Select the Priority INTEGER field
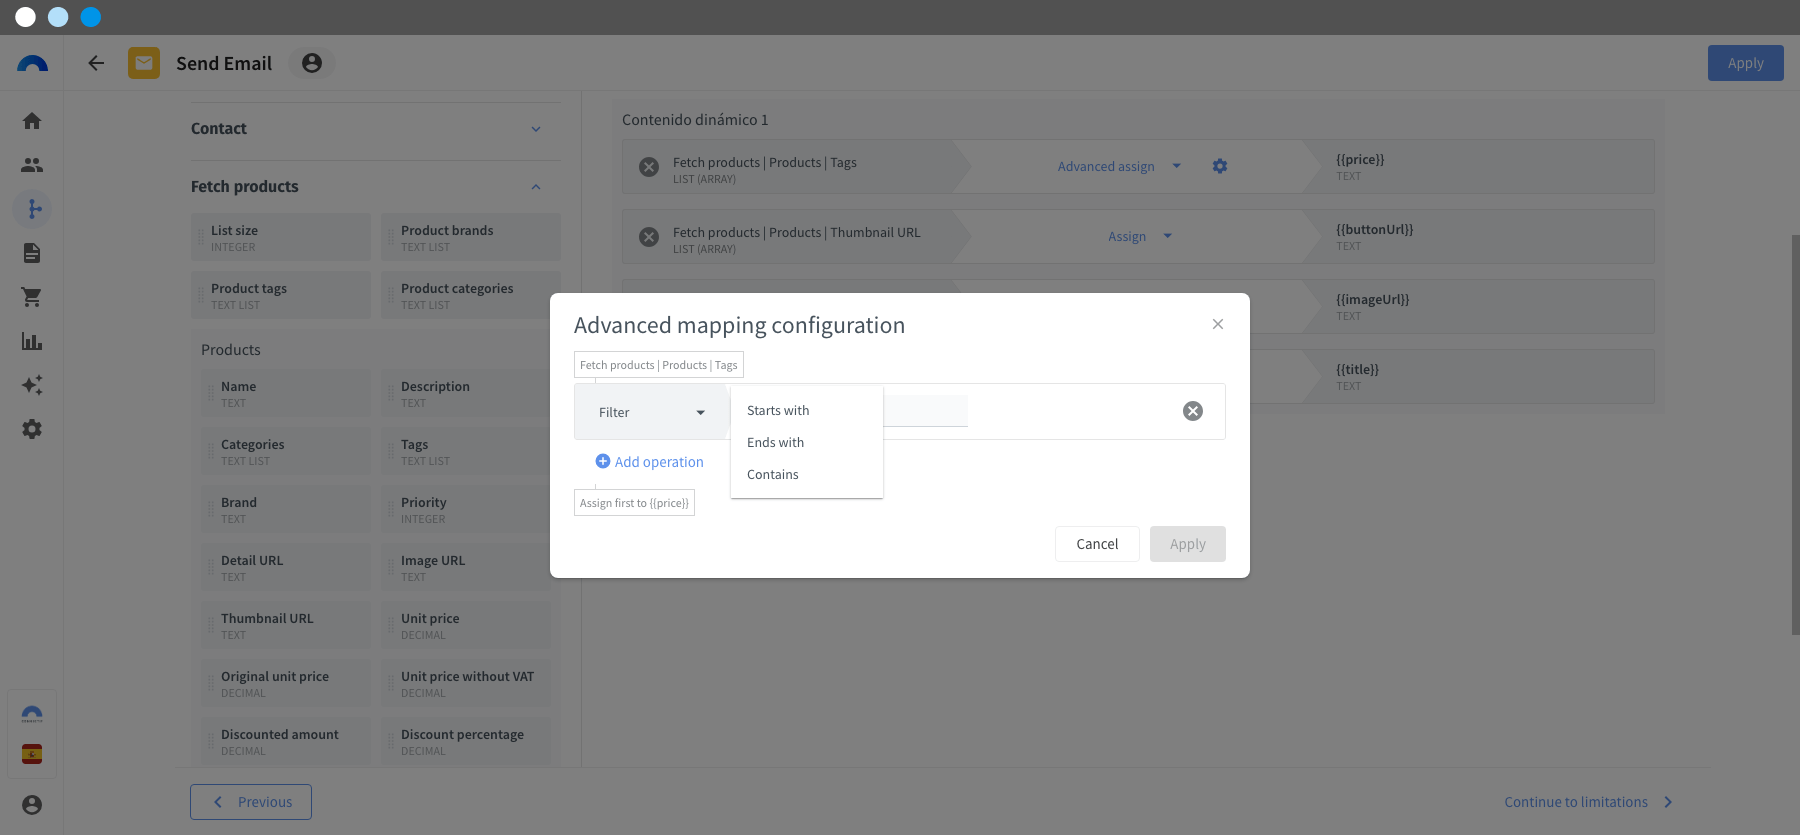 (466, 509)
